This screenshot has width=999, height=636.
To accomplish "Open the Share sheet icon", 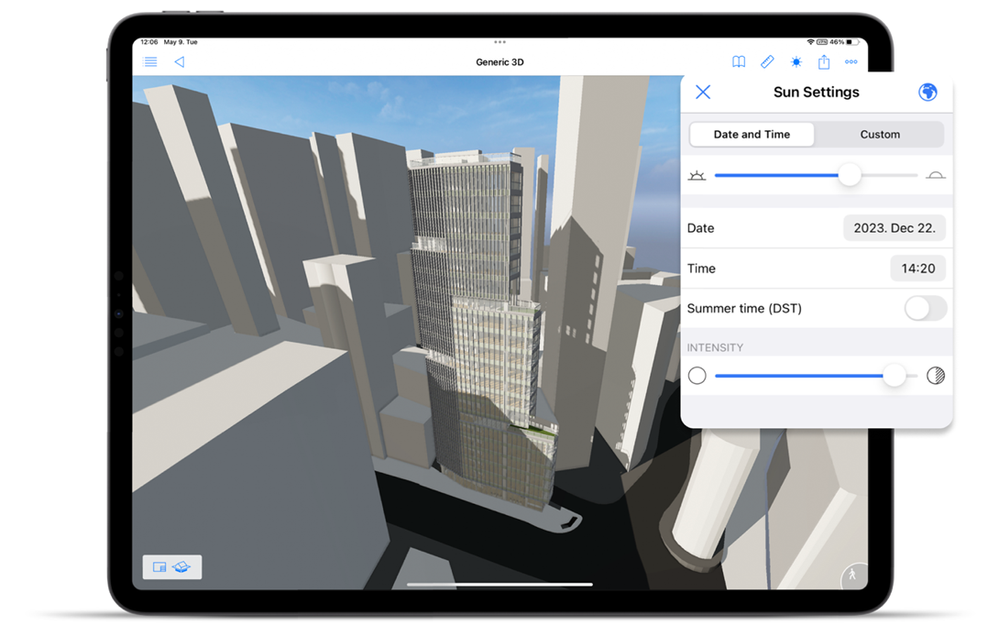I will [x=823, y=62].
